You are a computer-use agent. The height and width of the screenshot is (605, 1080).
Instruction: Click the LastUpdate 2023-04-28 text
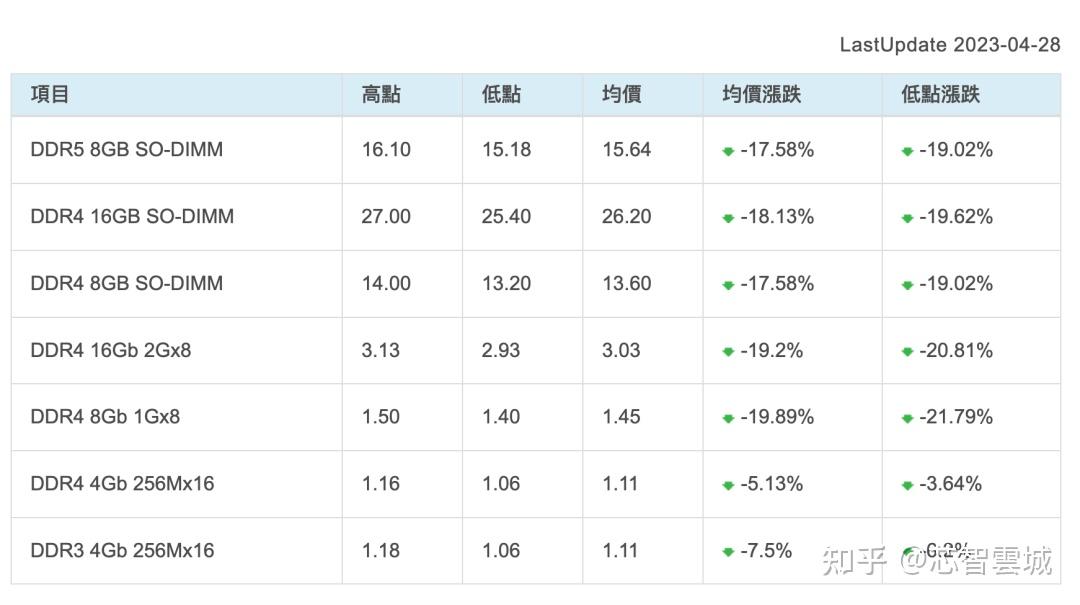coord(949,45)
